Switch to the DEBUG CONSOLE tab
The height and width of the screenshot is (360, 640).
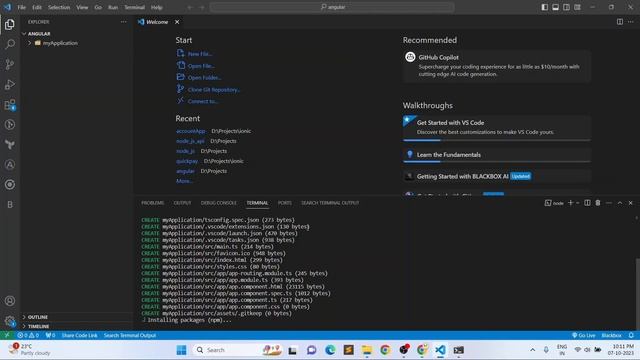218,203
